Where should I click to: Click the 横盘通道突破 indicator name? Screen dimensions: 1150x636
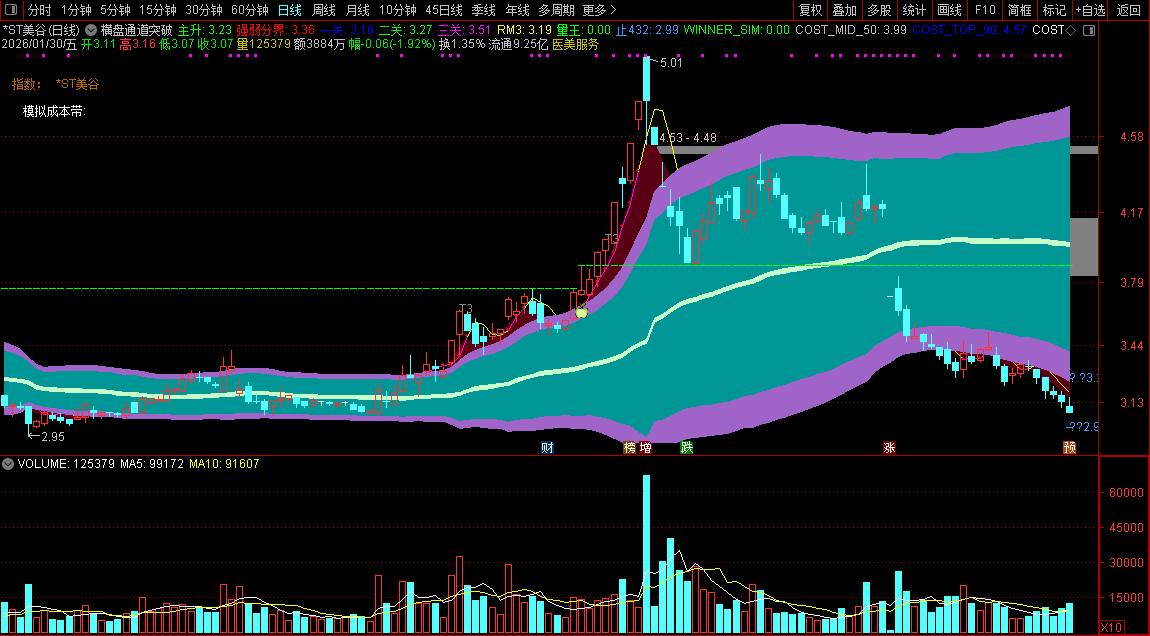point(136,30)
